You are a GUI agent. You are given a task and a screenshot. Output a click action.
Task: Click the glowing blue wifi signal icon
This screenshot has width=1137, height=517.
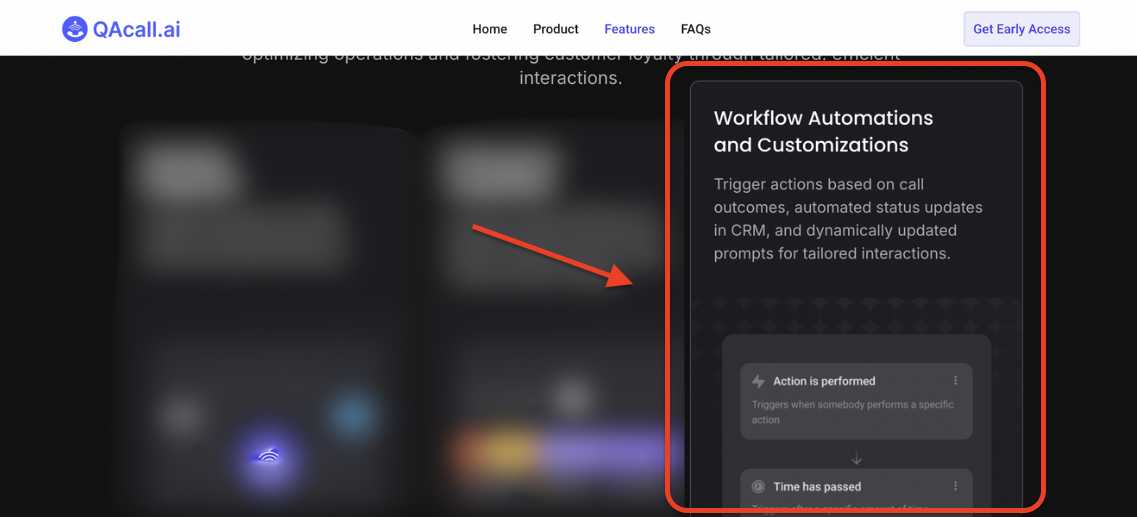tap(268, 455)
